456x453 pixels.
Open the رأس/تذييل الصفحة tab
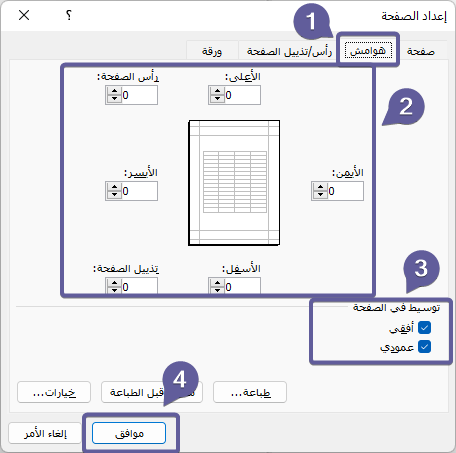pos(289,51)
